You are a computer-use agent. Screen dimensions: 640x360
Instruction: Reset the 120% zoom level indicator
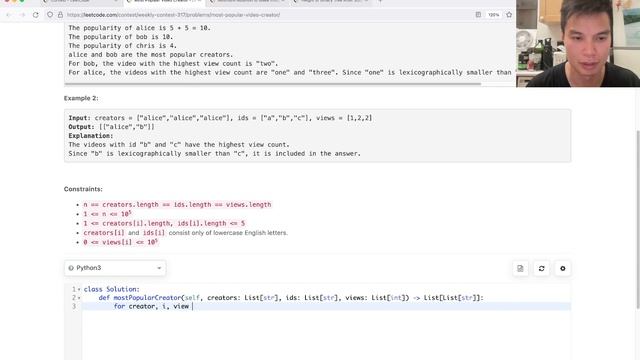coord(493,15)
